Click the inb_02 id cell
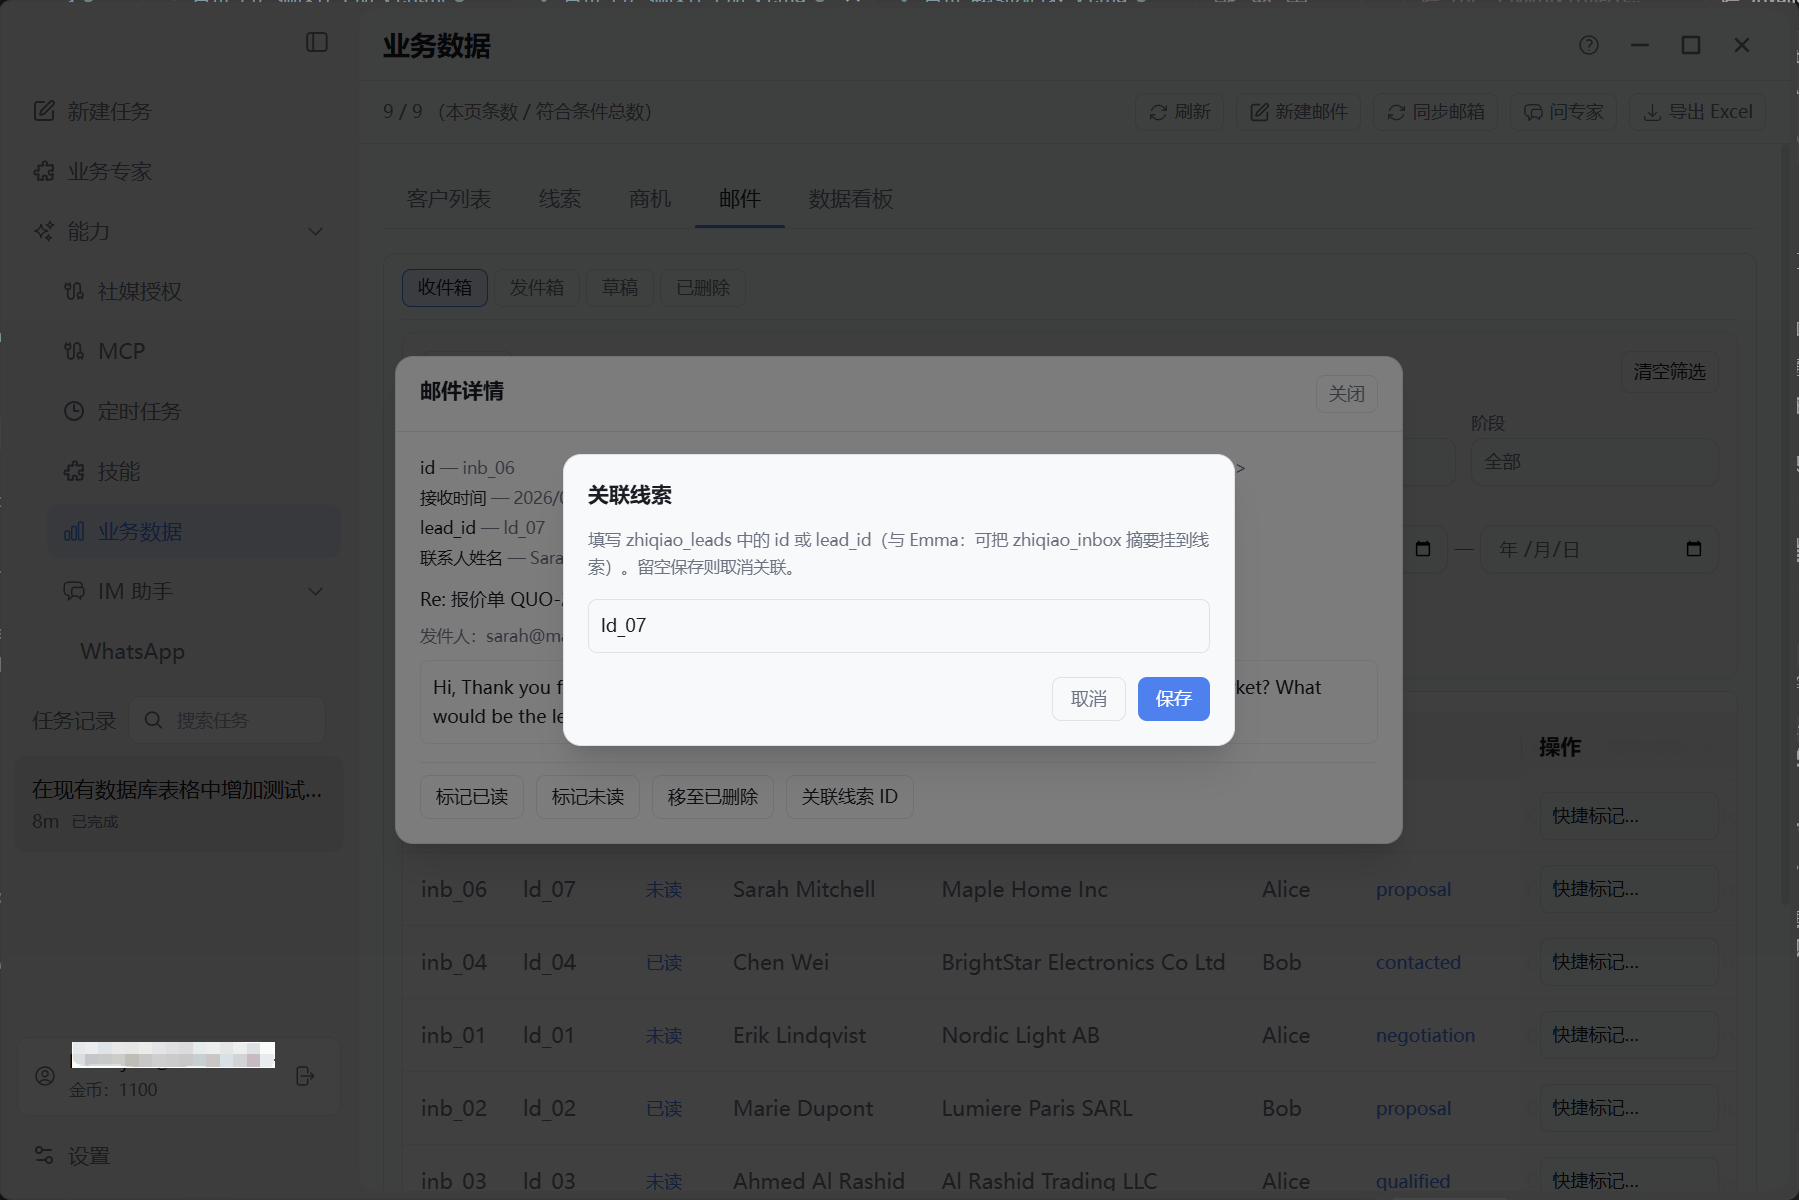Viewport: 1799px width, 1200px height. tap(454, 1108)
